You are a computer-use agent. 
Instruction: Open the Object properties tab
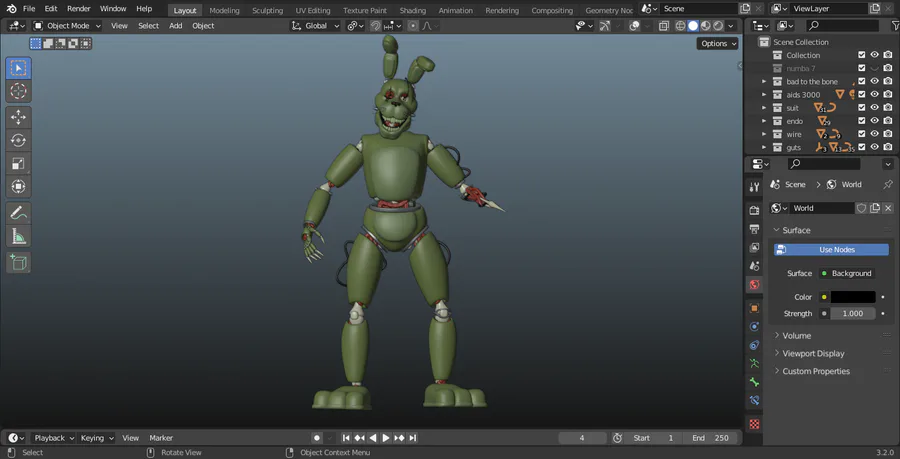coord(754,308)
